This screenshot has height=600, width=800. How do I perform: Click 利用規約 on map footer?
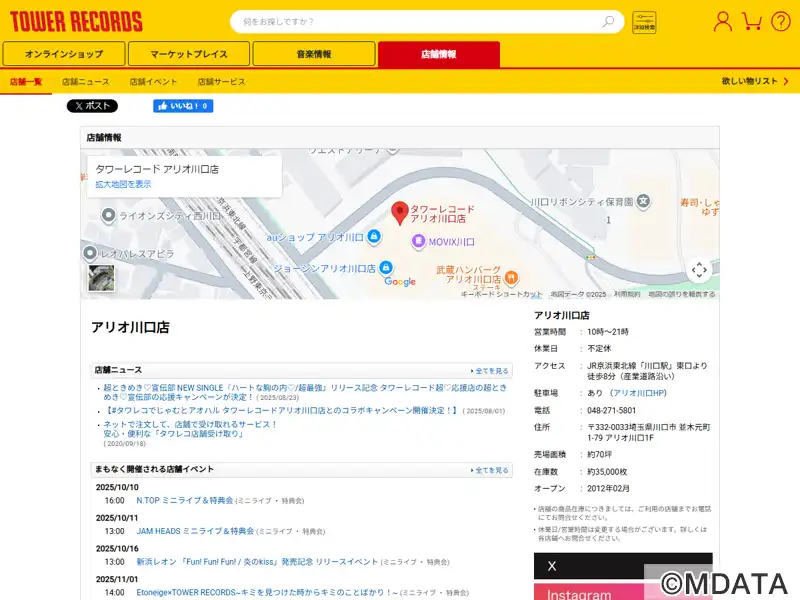point(627,294)
